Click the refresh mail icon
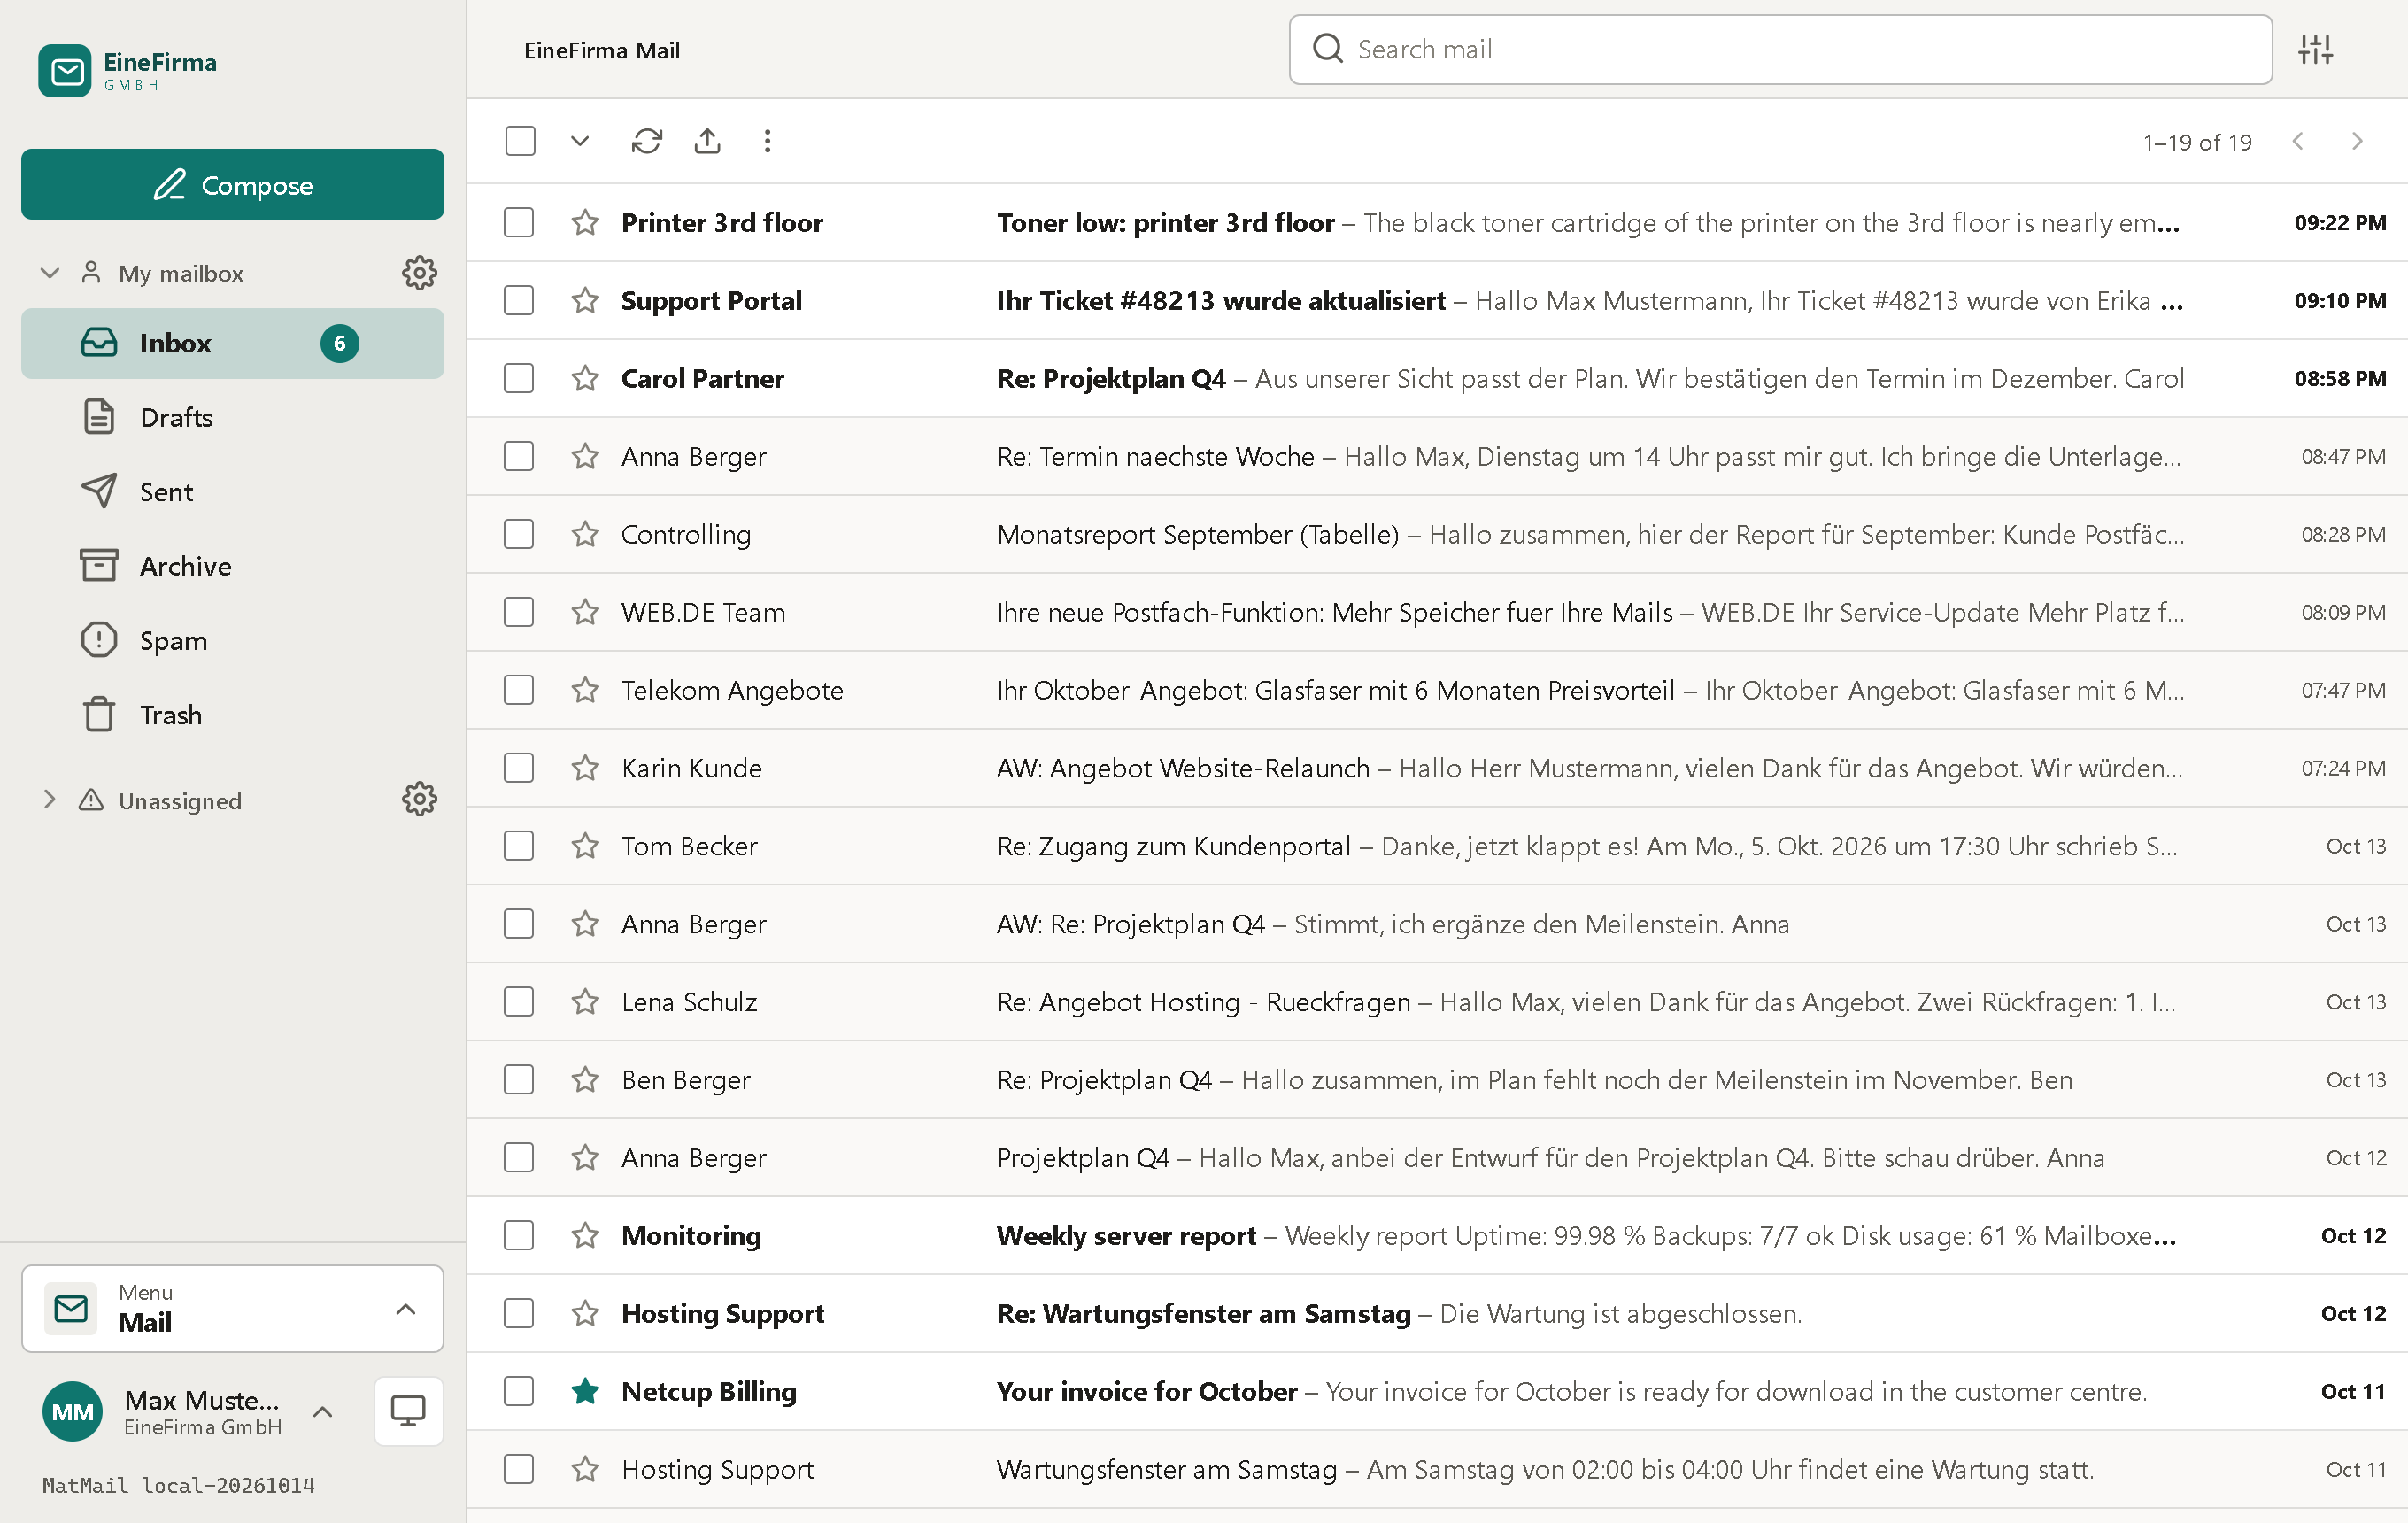The height and width of the screenshot is (1523, 2408). point(646,141)
